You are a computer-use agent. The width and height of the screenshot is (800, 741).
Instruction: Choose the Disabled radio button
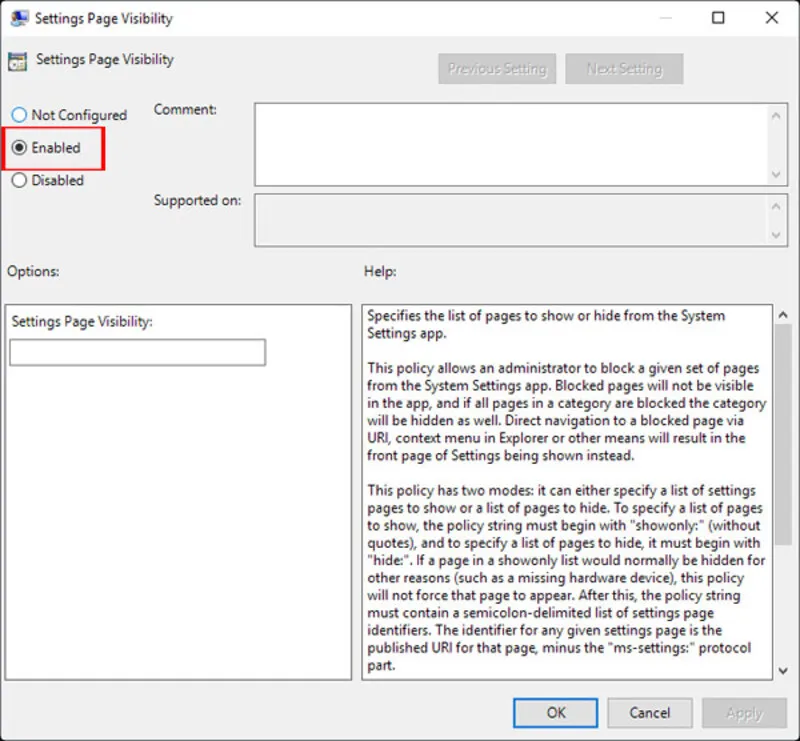click(x=19, y=180)
